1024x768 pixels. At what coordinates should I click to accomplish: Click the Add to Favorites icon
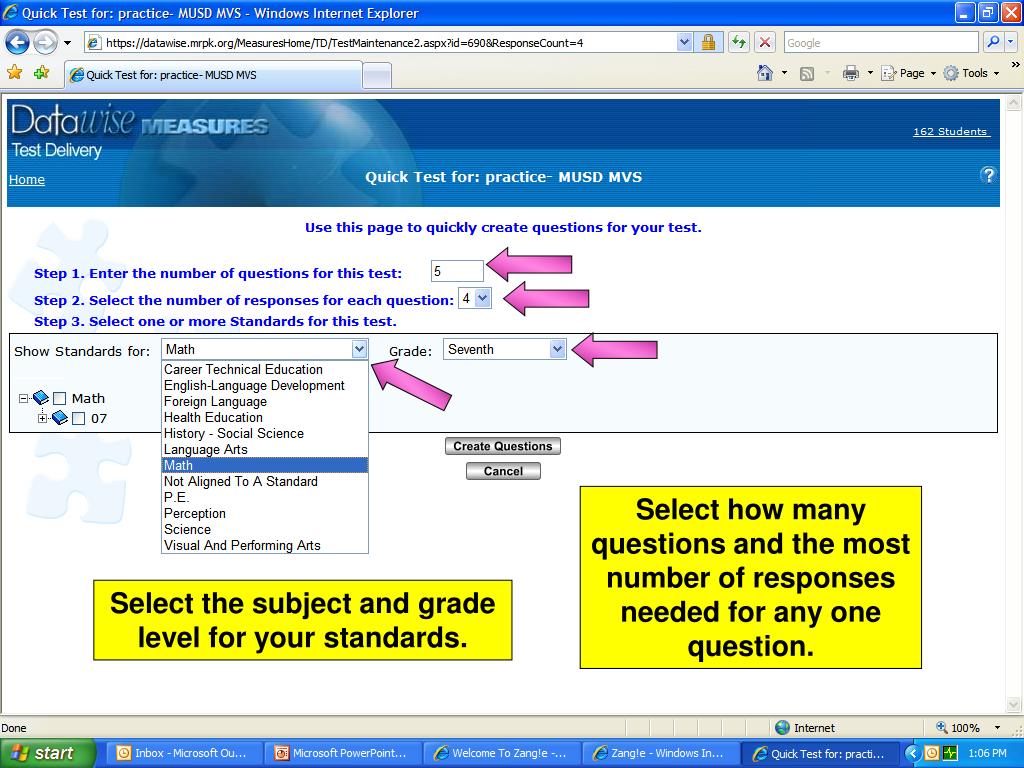42,72
